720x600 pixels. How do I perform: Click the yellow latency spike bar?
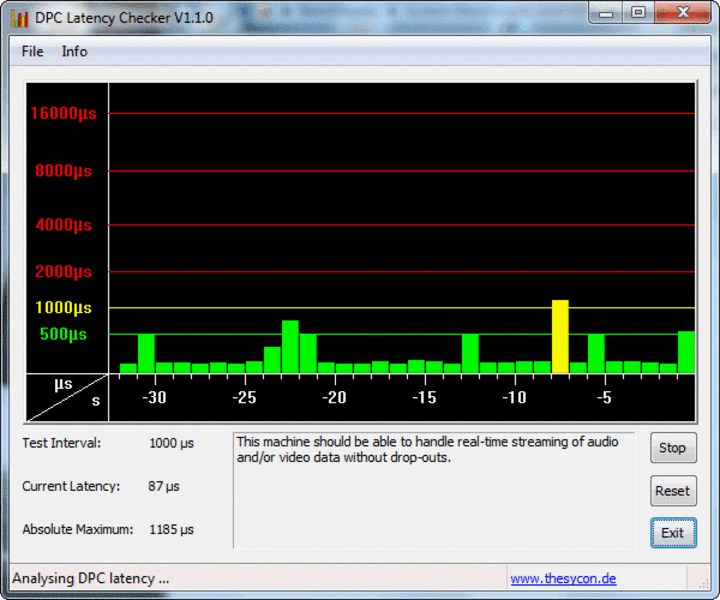click(x=560, y=336)
